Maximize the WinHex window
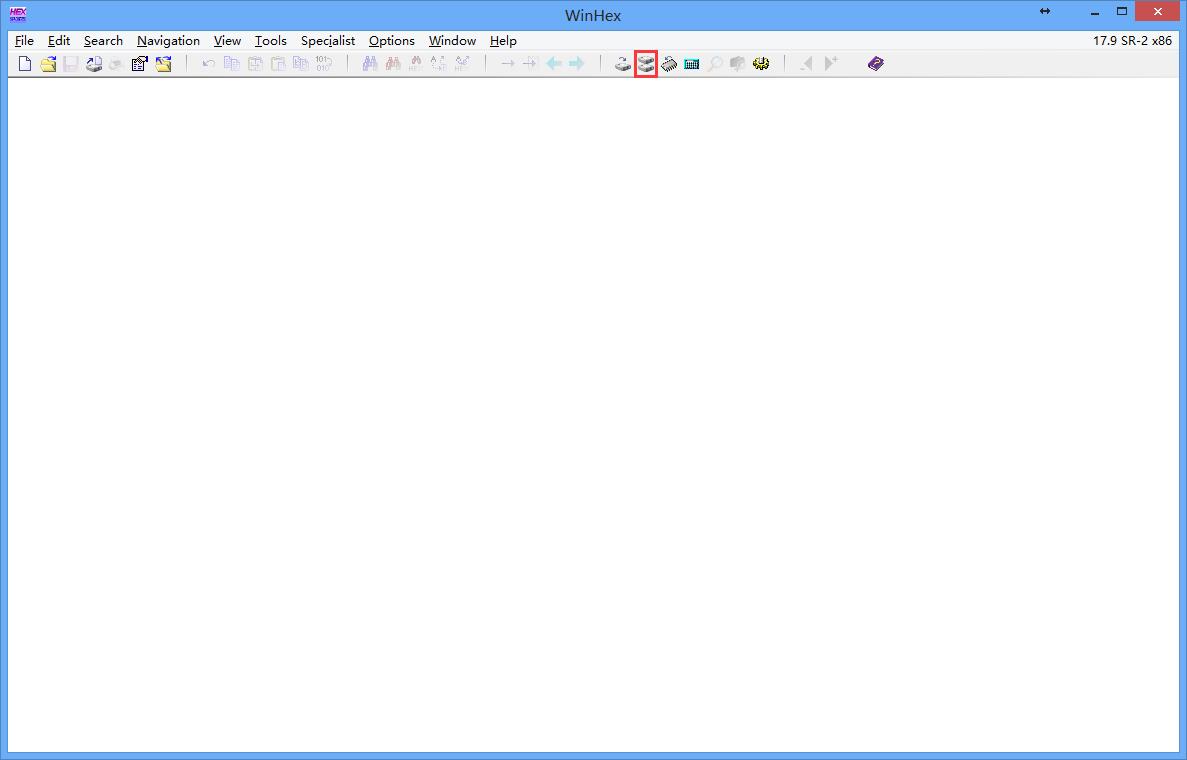Image resolution: width=1187 pixels, height=760 pixels. click(x=1122, y=12)
